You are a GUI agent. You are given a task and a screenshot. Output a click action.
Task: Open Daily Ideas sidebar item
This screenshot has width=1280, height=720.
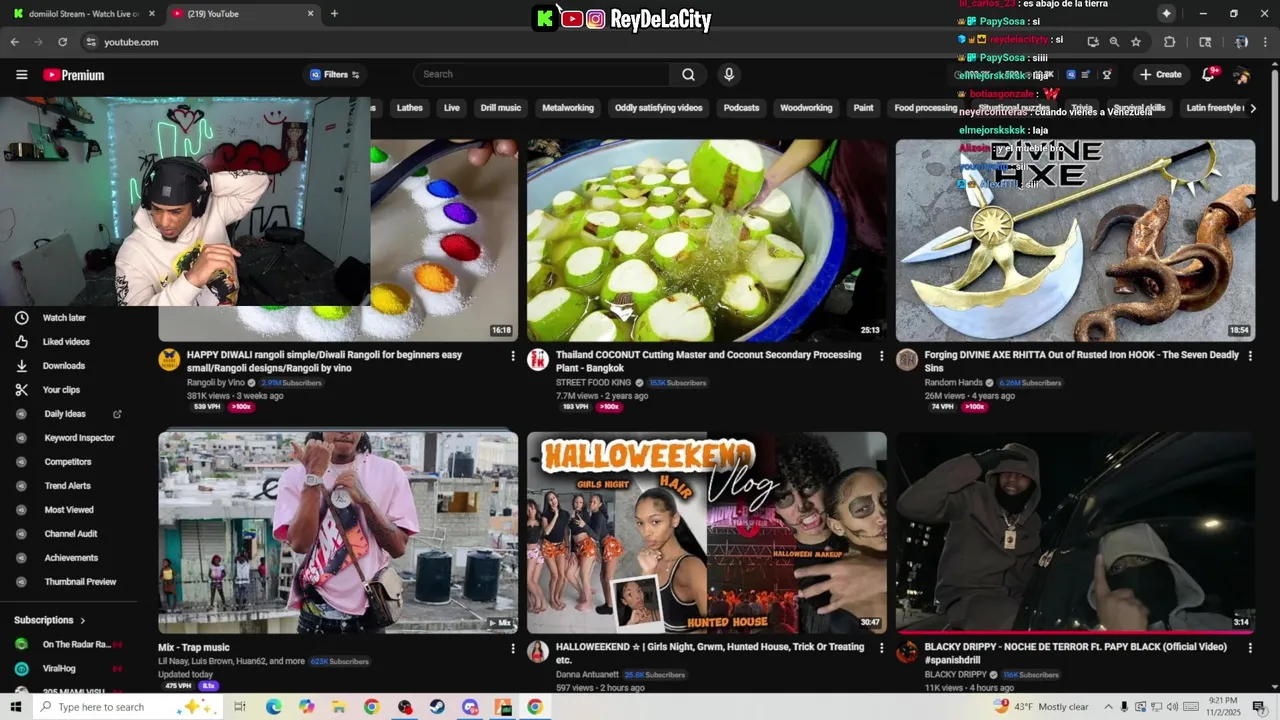(x=65, y=414)
